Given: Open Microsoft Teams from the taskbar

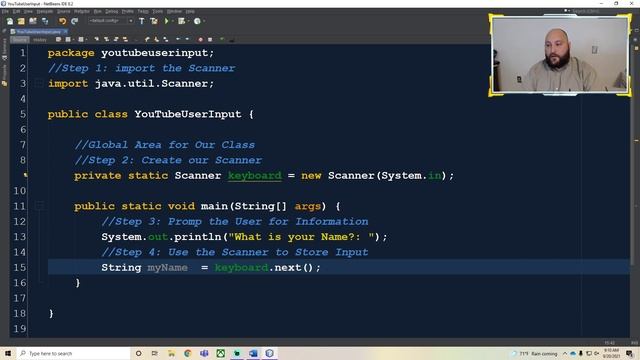Looking at the screenshot, I should point(204,353).
